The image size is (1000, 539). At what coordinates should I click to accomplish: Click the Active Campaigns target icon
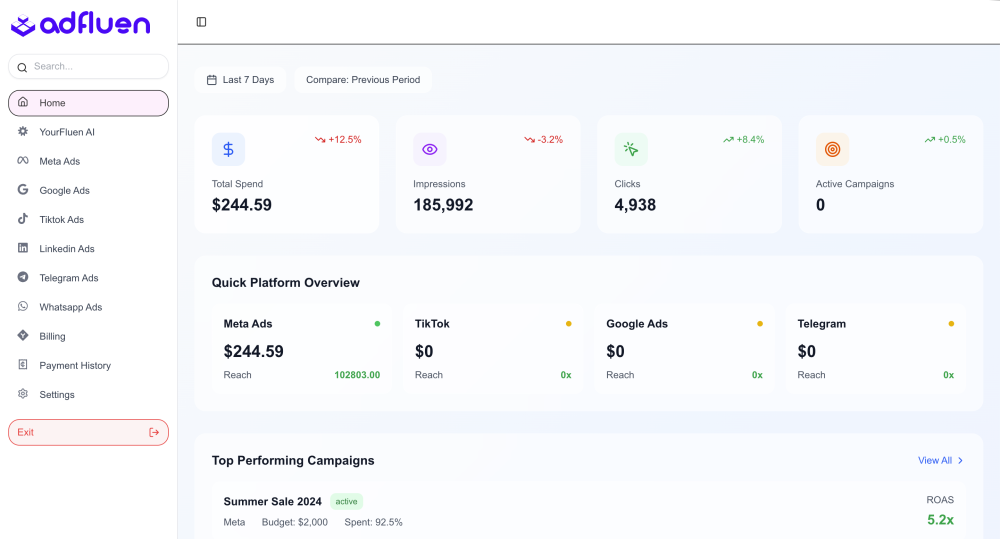832,149
